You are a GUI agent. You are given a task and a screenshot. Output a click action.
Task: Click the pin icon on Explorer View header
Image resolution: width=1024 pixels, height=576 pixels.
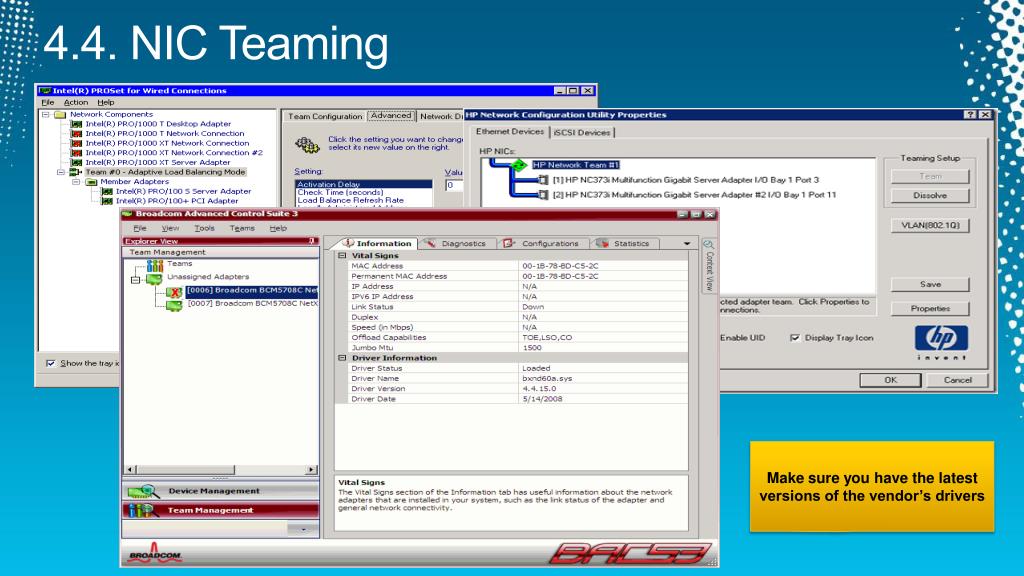pos(312,241)
